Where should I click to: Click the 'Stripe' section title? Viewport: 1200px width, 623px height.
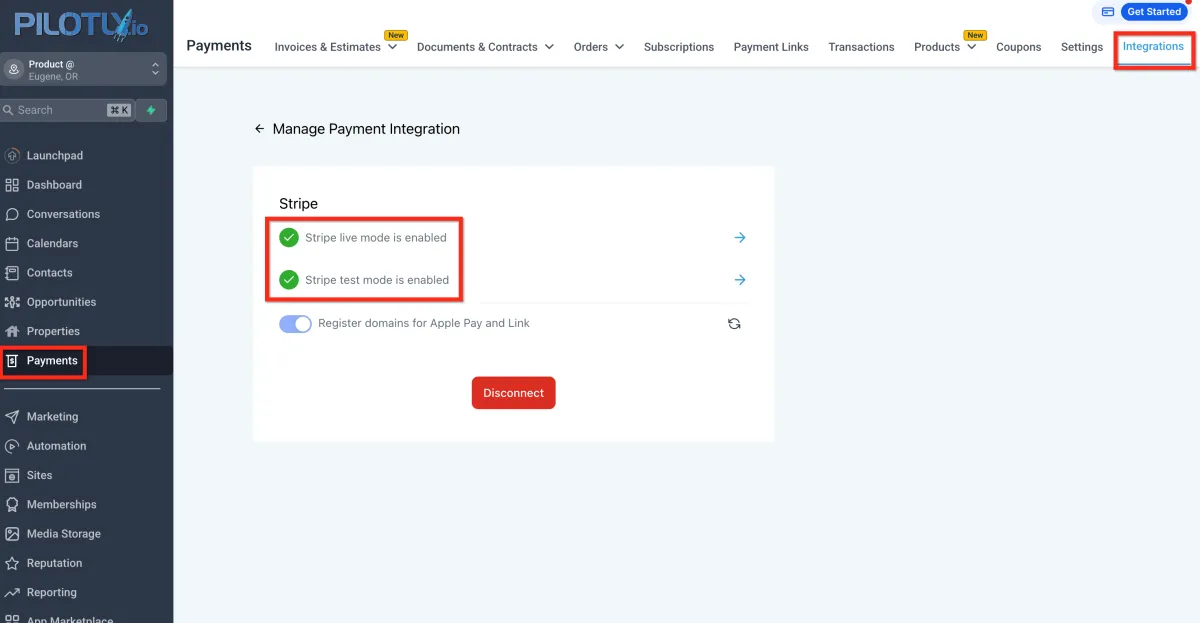298,204
